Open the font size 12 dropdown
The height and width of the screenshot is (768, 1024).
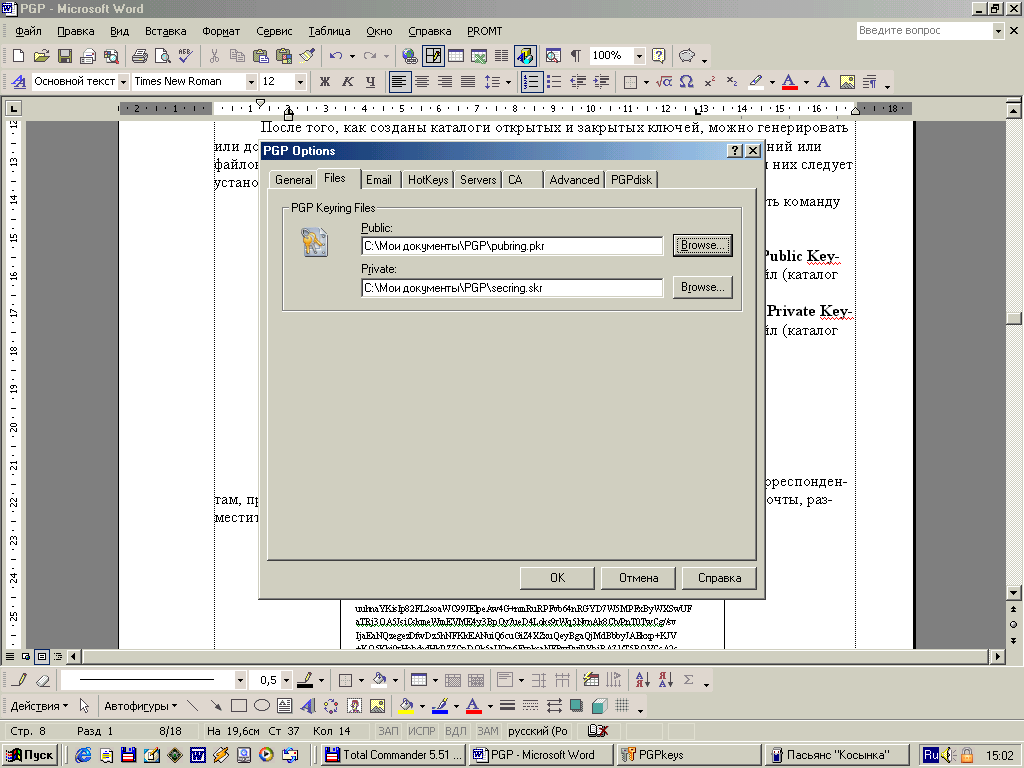300,82
